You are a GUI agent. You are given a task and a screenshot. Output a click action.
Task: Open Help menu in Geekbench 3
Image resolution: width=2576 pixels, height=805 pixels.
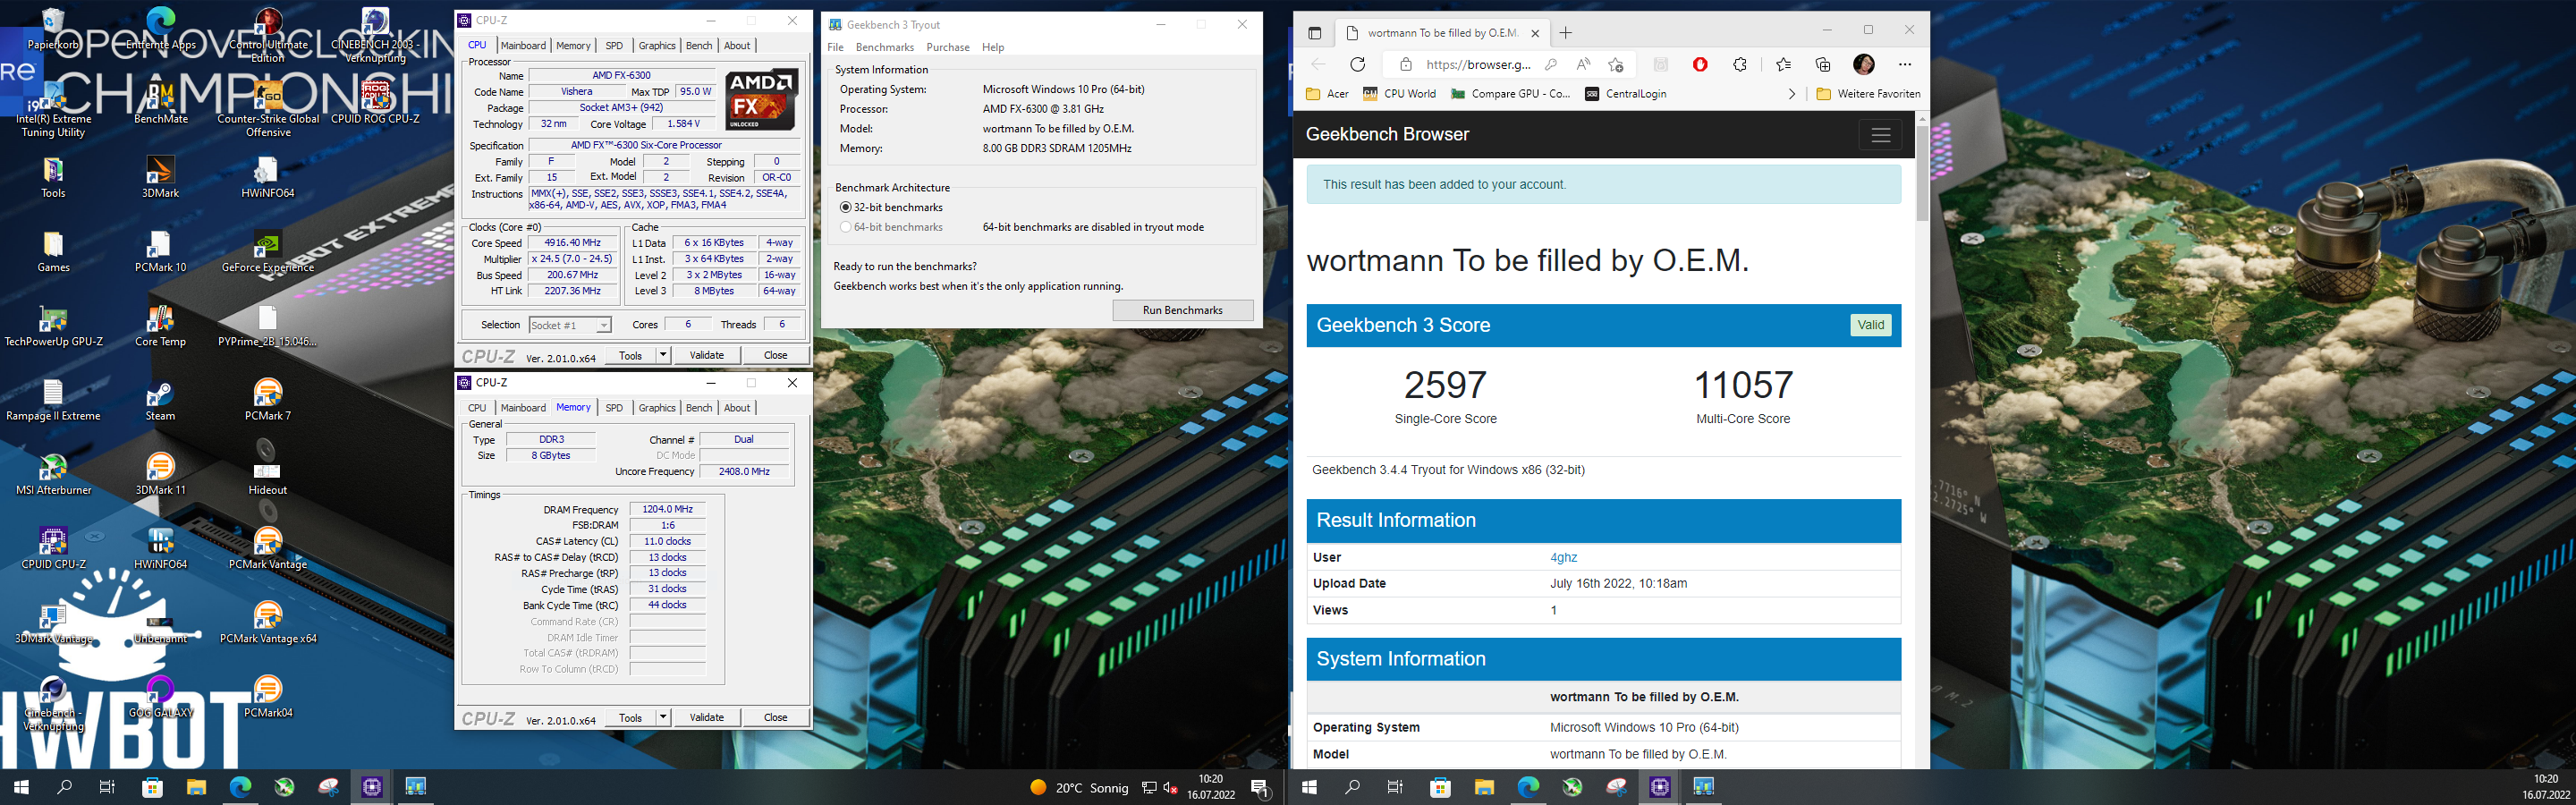click(993, 47)
